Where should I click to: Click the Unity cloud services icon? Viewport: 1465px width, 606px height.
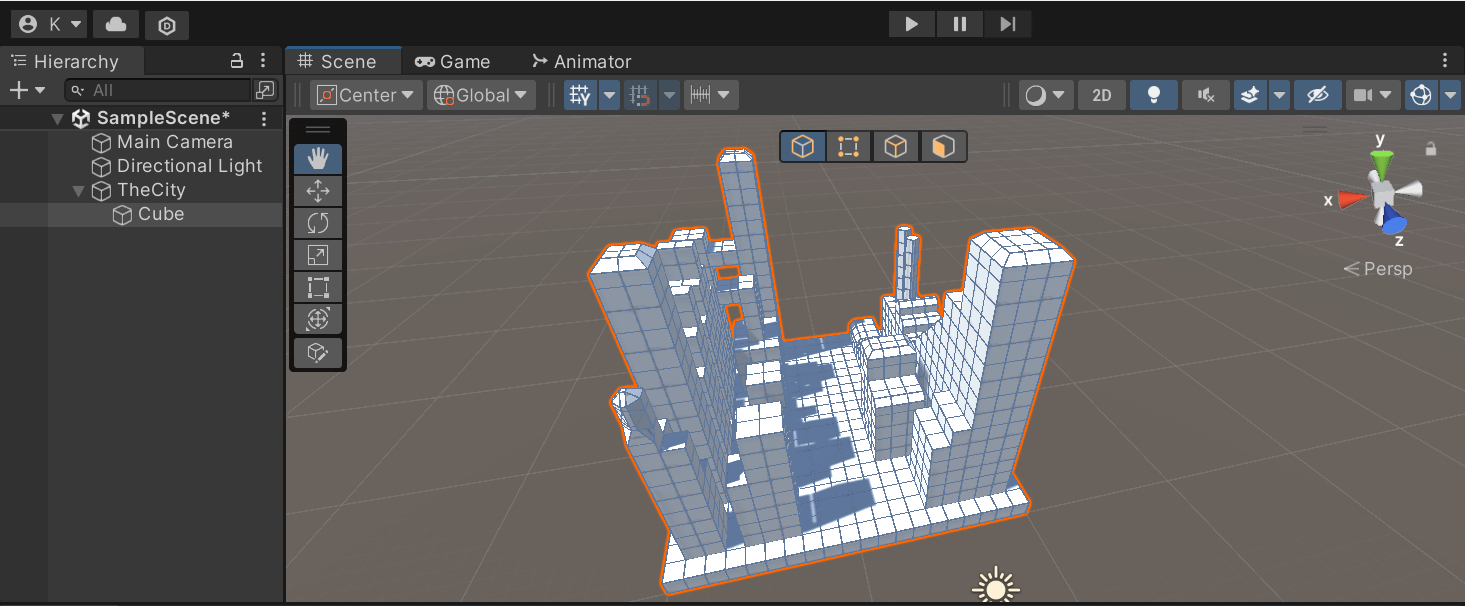[x=114, y=24]
